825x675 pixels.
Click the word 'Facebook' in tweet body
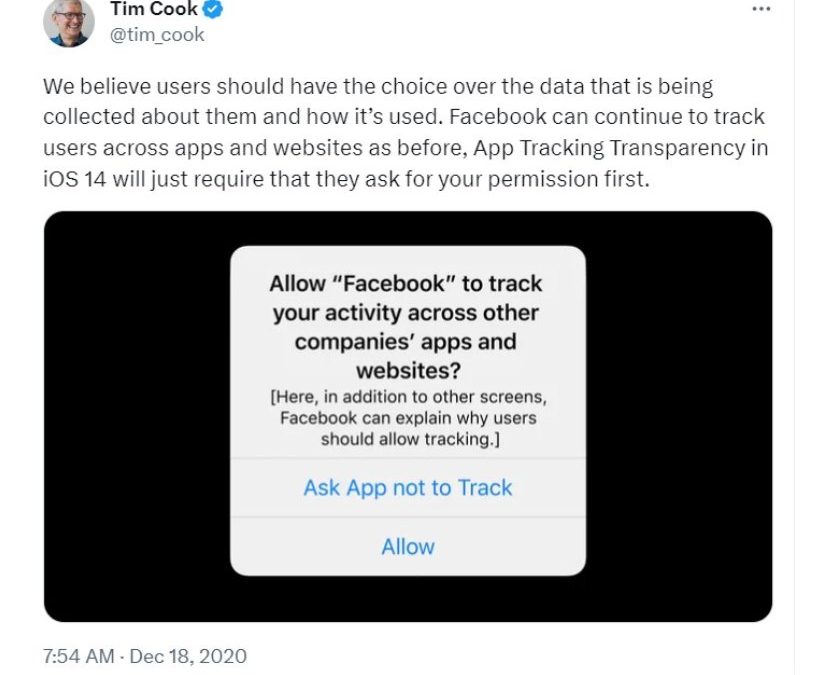pos(498,116)
